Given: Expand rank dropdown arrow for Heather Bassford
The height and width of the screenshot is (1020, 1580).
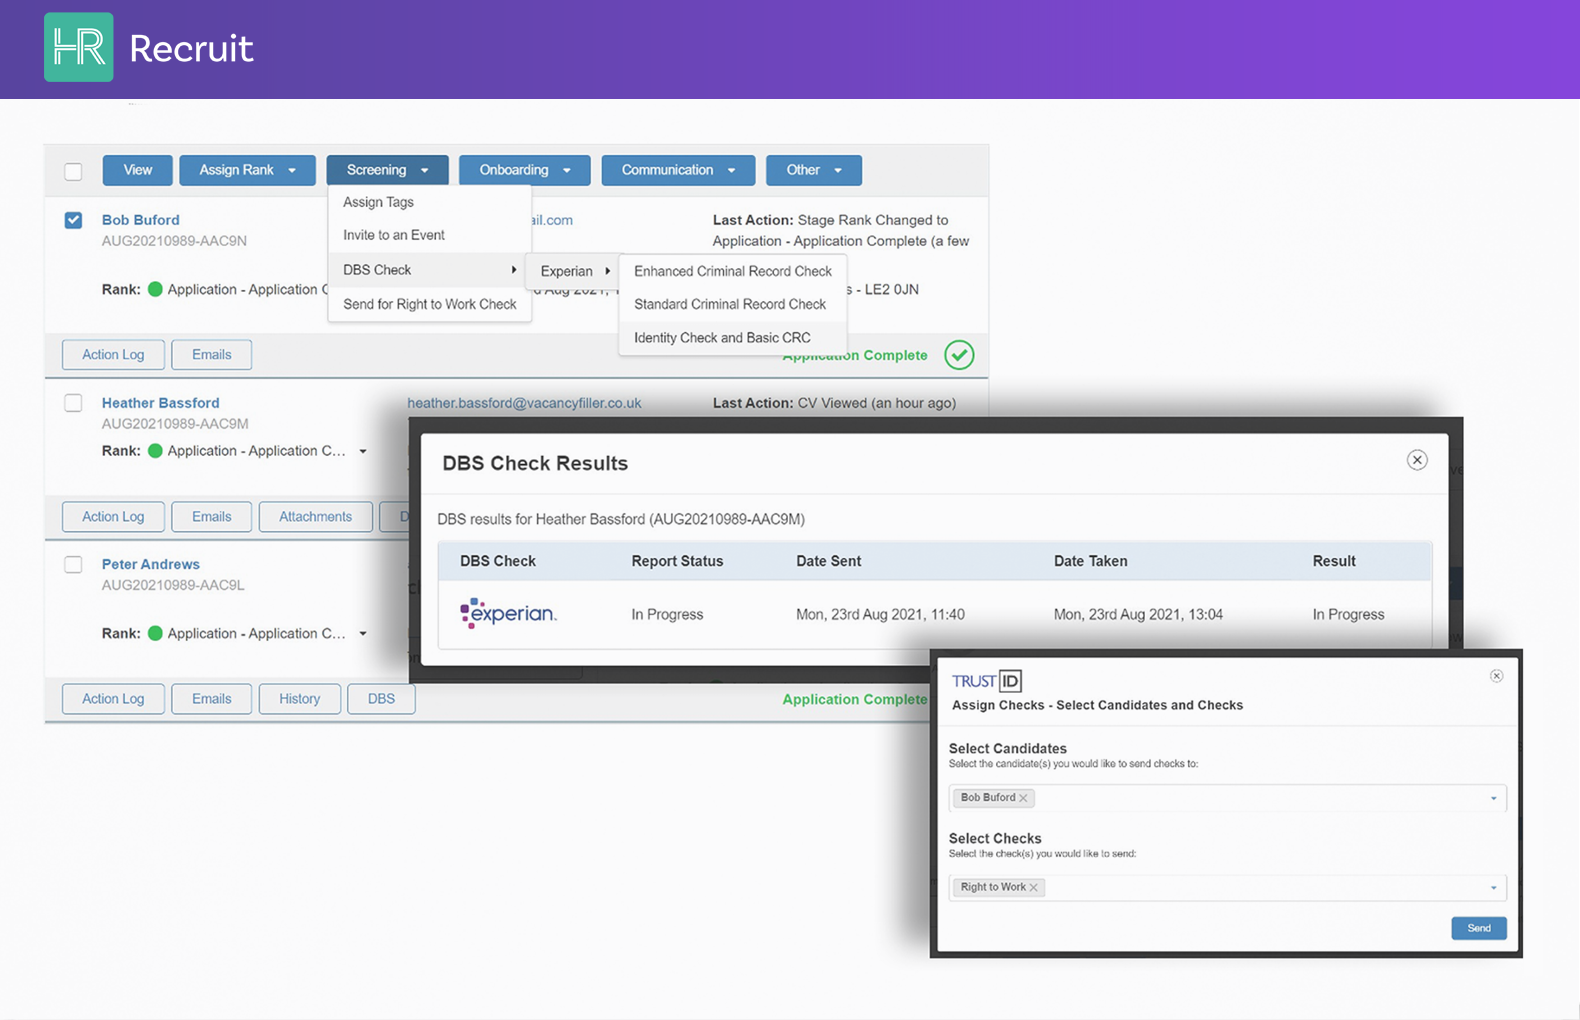Looking at the screenshot, I should [363, 452].
